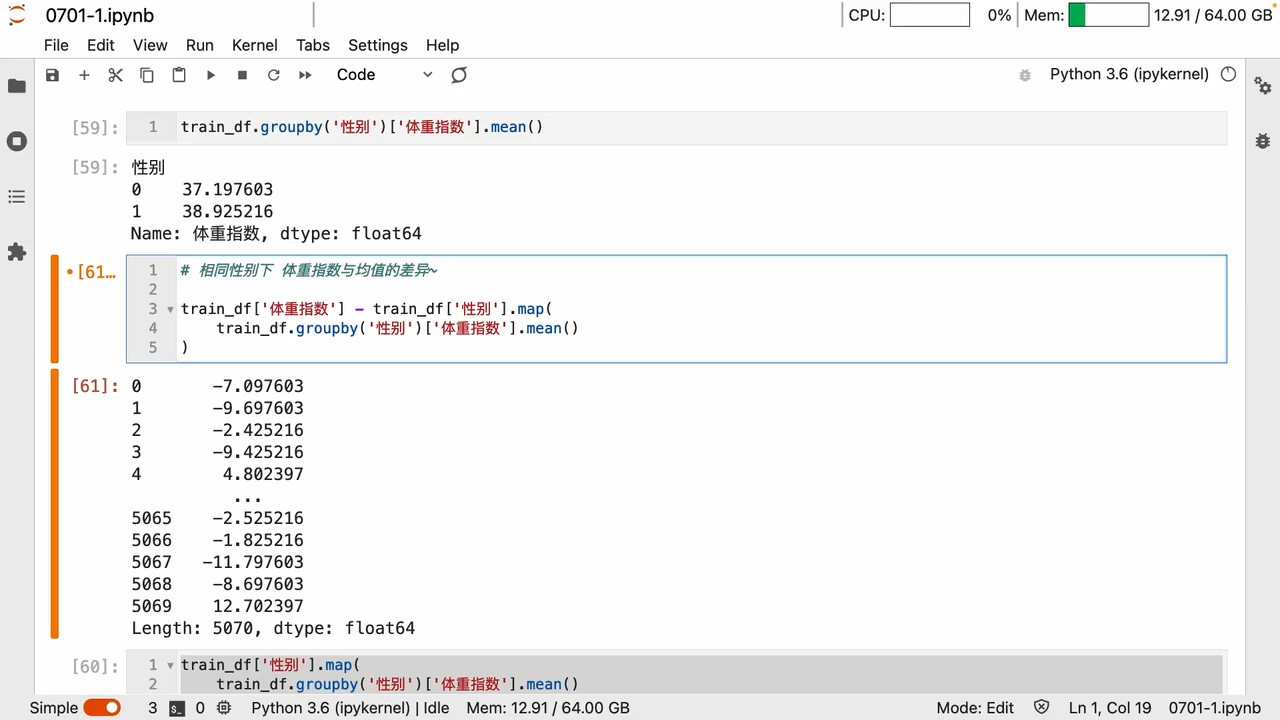1280x720 pixels.
Task: Collapse code at line 3 fold arrow in cell 61
Action: (170, 309)
